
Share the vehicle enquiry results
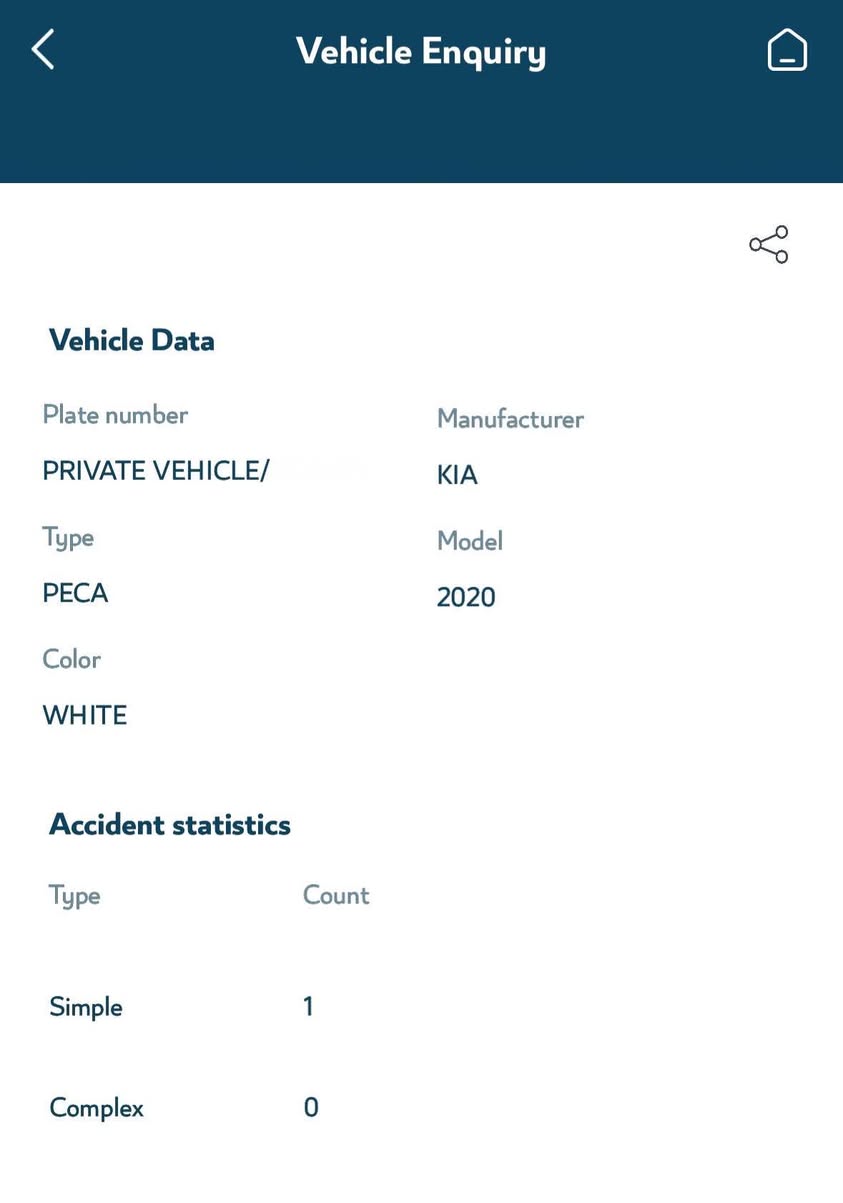pos(769,244)
